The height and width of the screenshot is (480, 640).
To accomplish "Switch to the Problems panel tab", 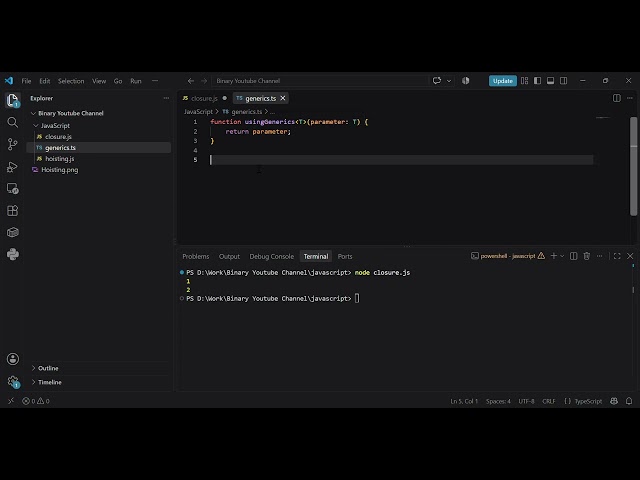I will [x=196, y=256].
